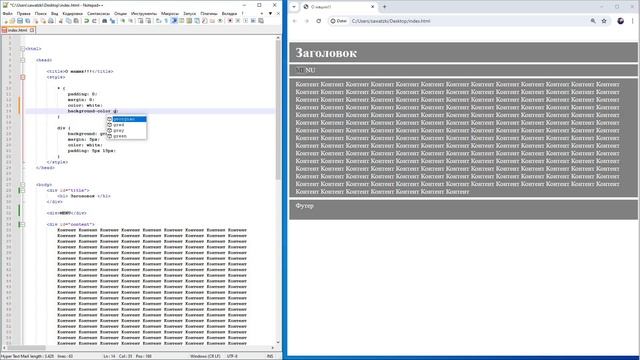Click the Replace toolbar icon

coord(113,21)
